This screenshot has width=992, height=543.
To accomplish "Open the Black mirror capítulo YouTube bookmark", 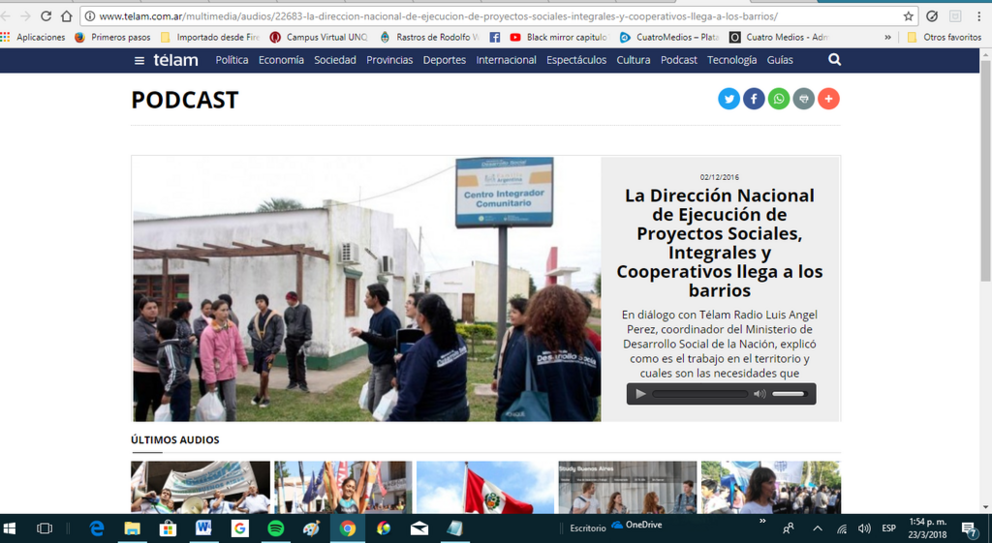I will 559,37.
